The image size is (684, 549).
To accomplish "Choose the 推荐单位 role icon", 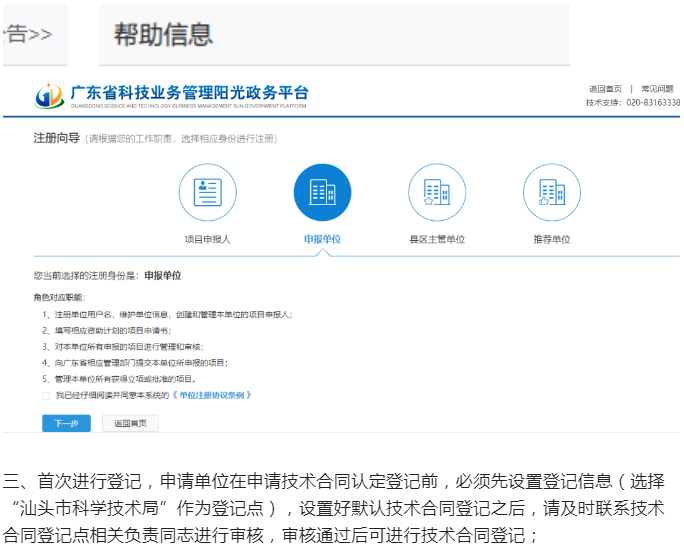I will [552, 192].
